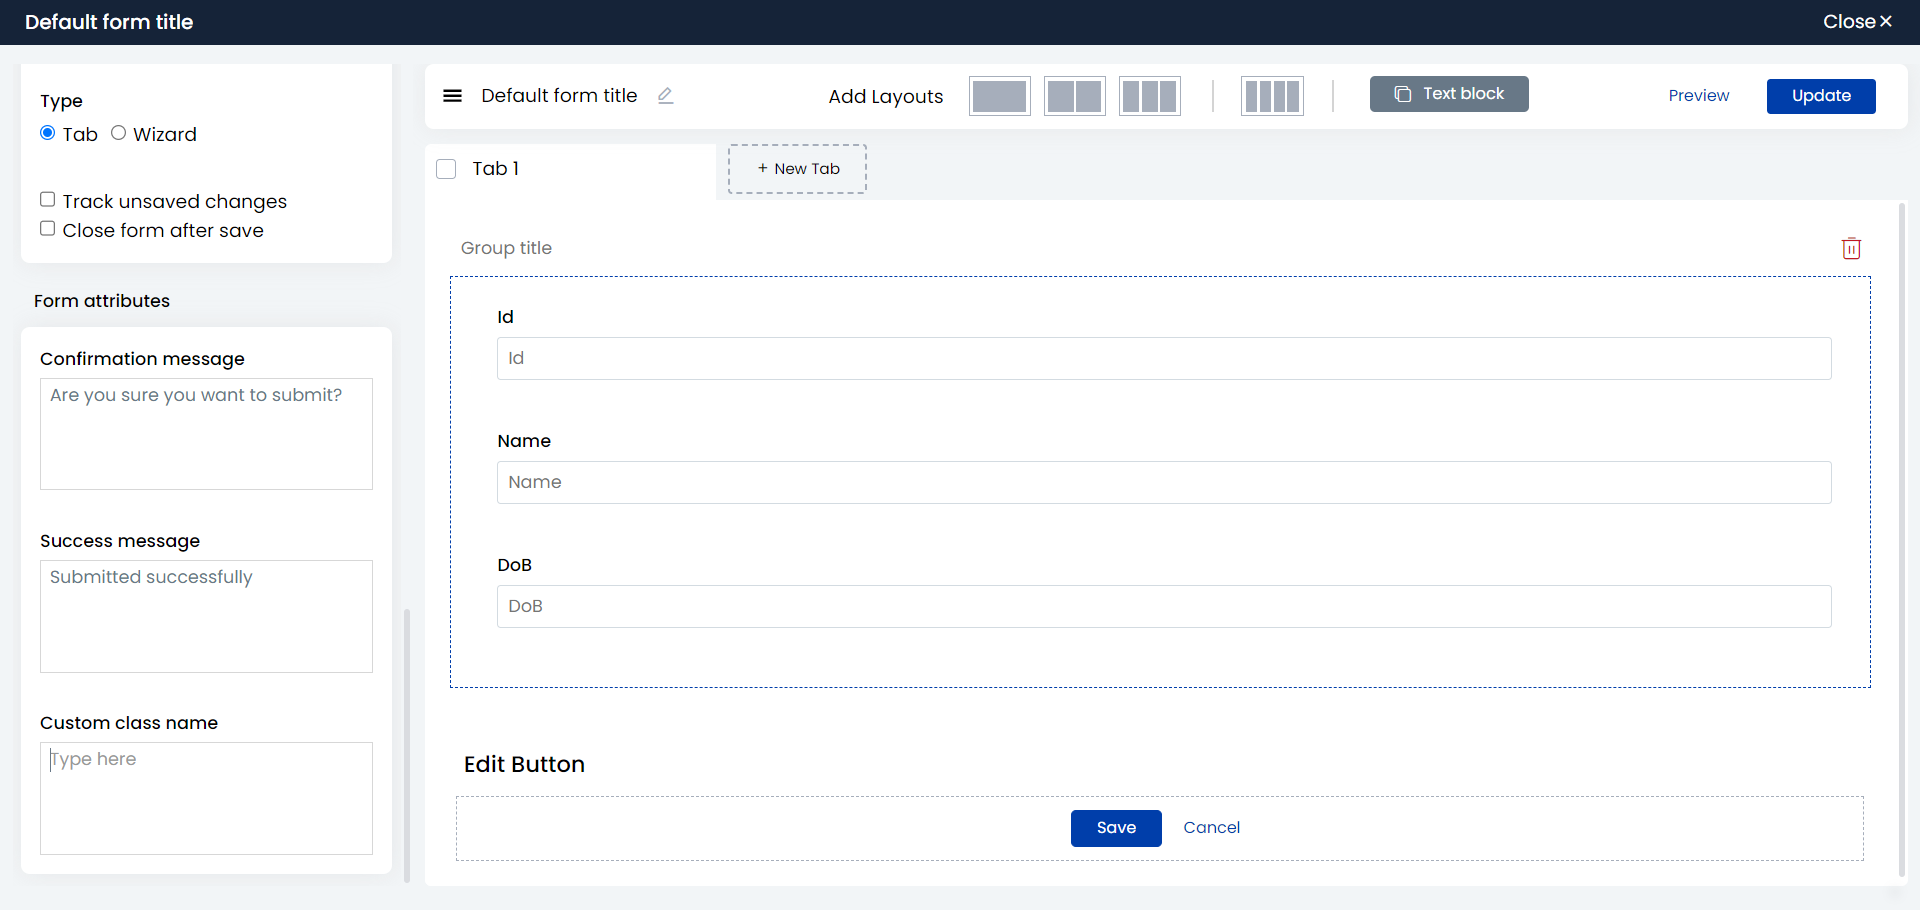Enable Track unsaved changes

(47, 200)
